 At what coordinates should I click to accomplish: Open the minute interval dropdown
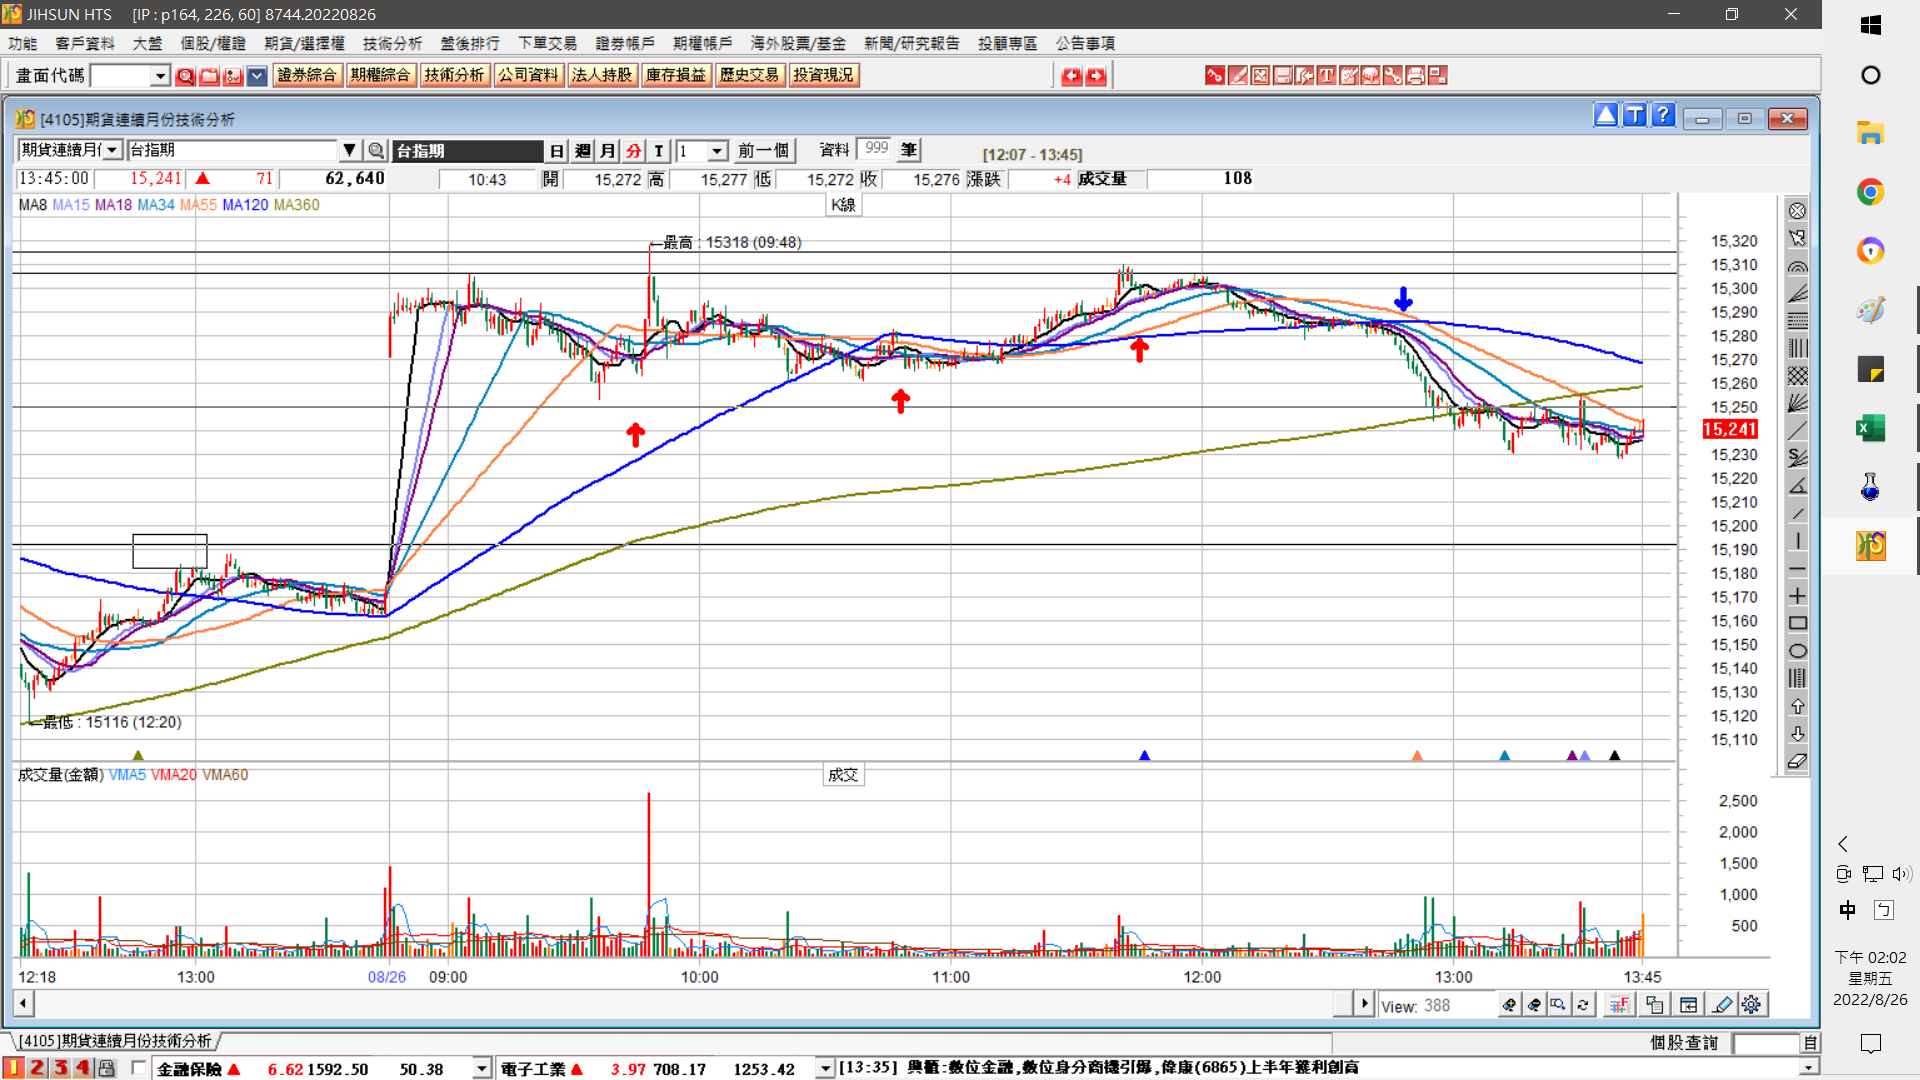[x=717, y=151]
